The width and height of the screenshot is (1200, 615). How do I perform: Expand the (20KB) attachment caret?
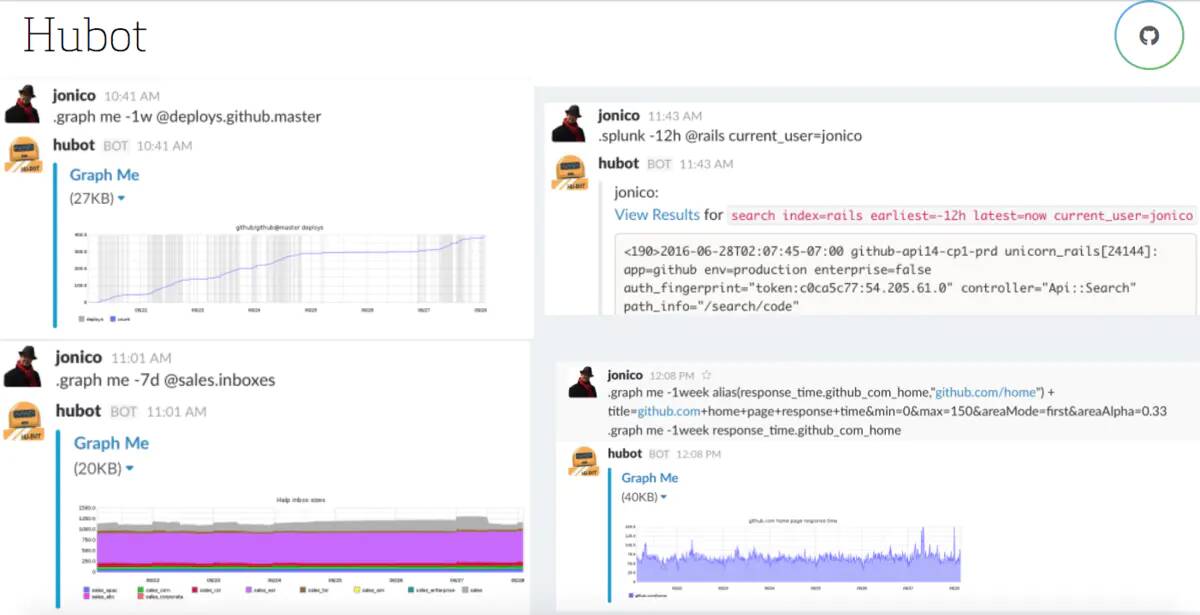[x=130, y=468]
